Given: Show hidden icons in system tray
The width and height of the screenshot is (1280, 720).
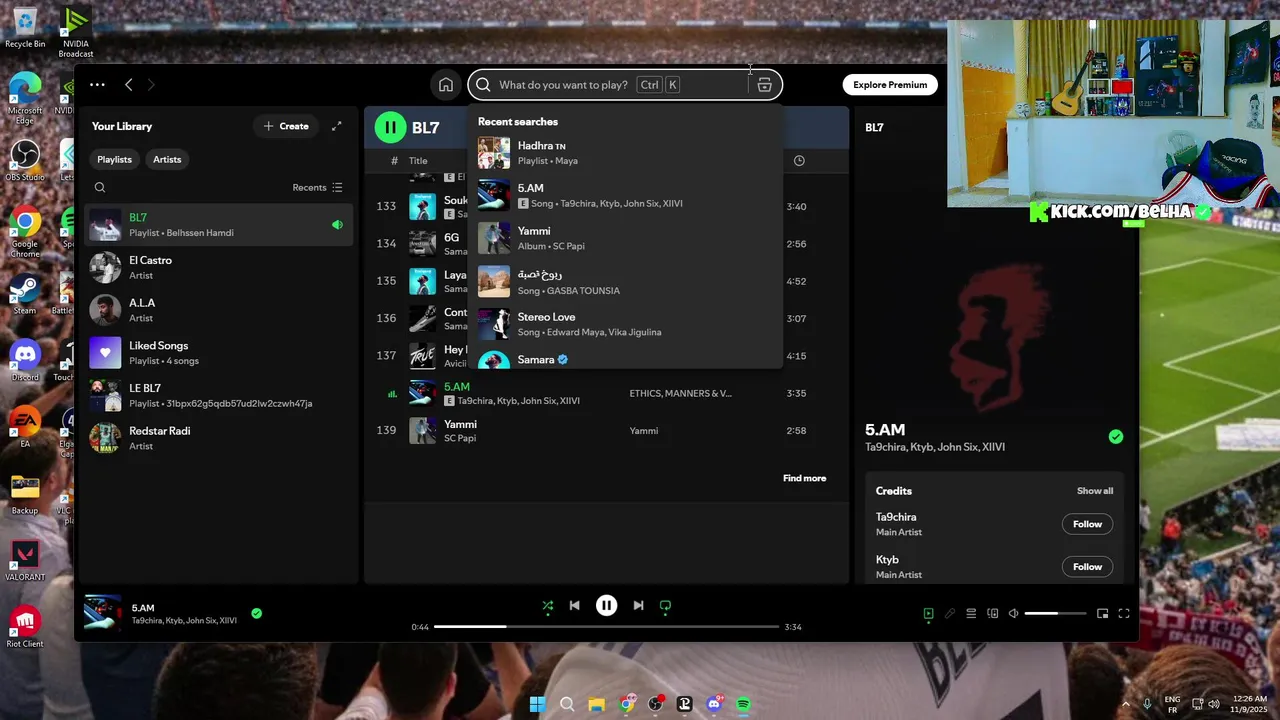Looking at the screenshot, I should click(1125, 704).
